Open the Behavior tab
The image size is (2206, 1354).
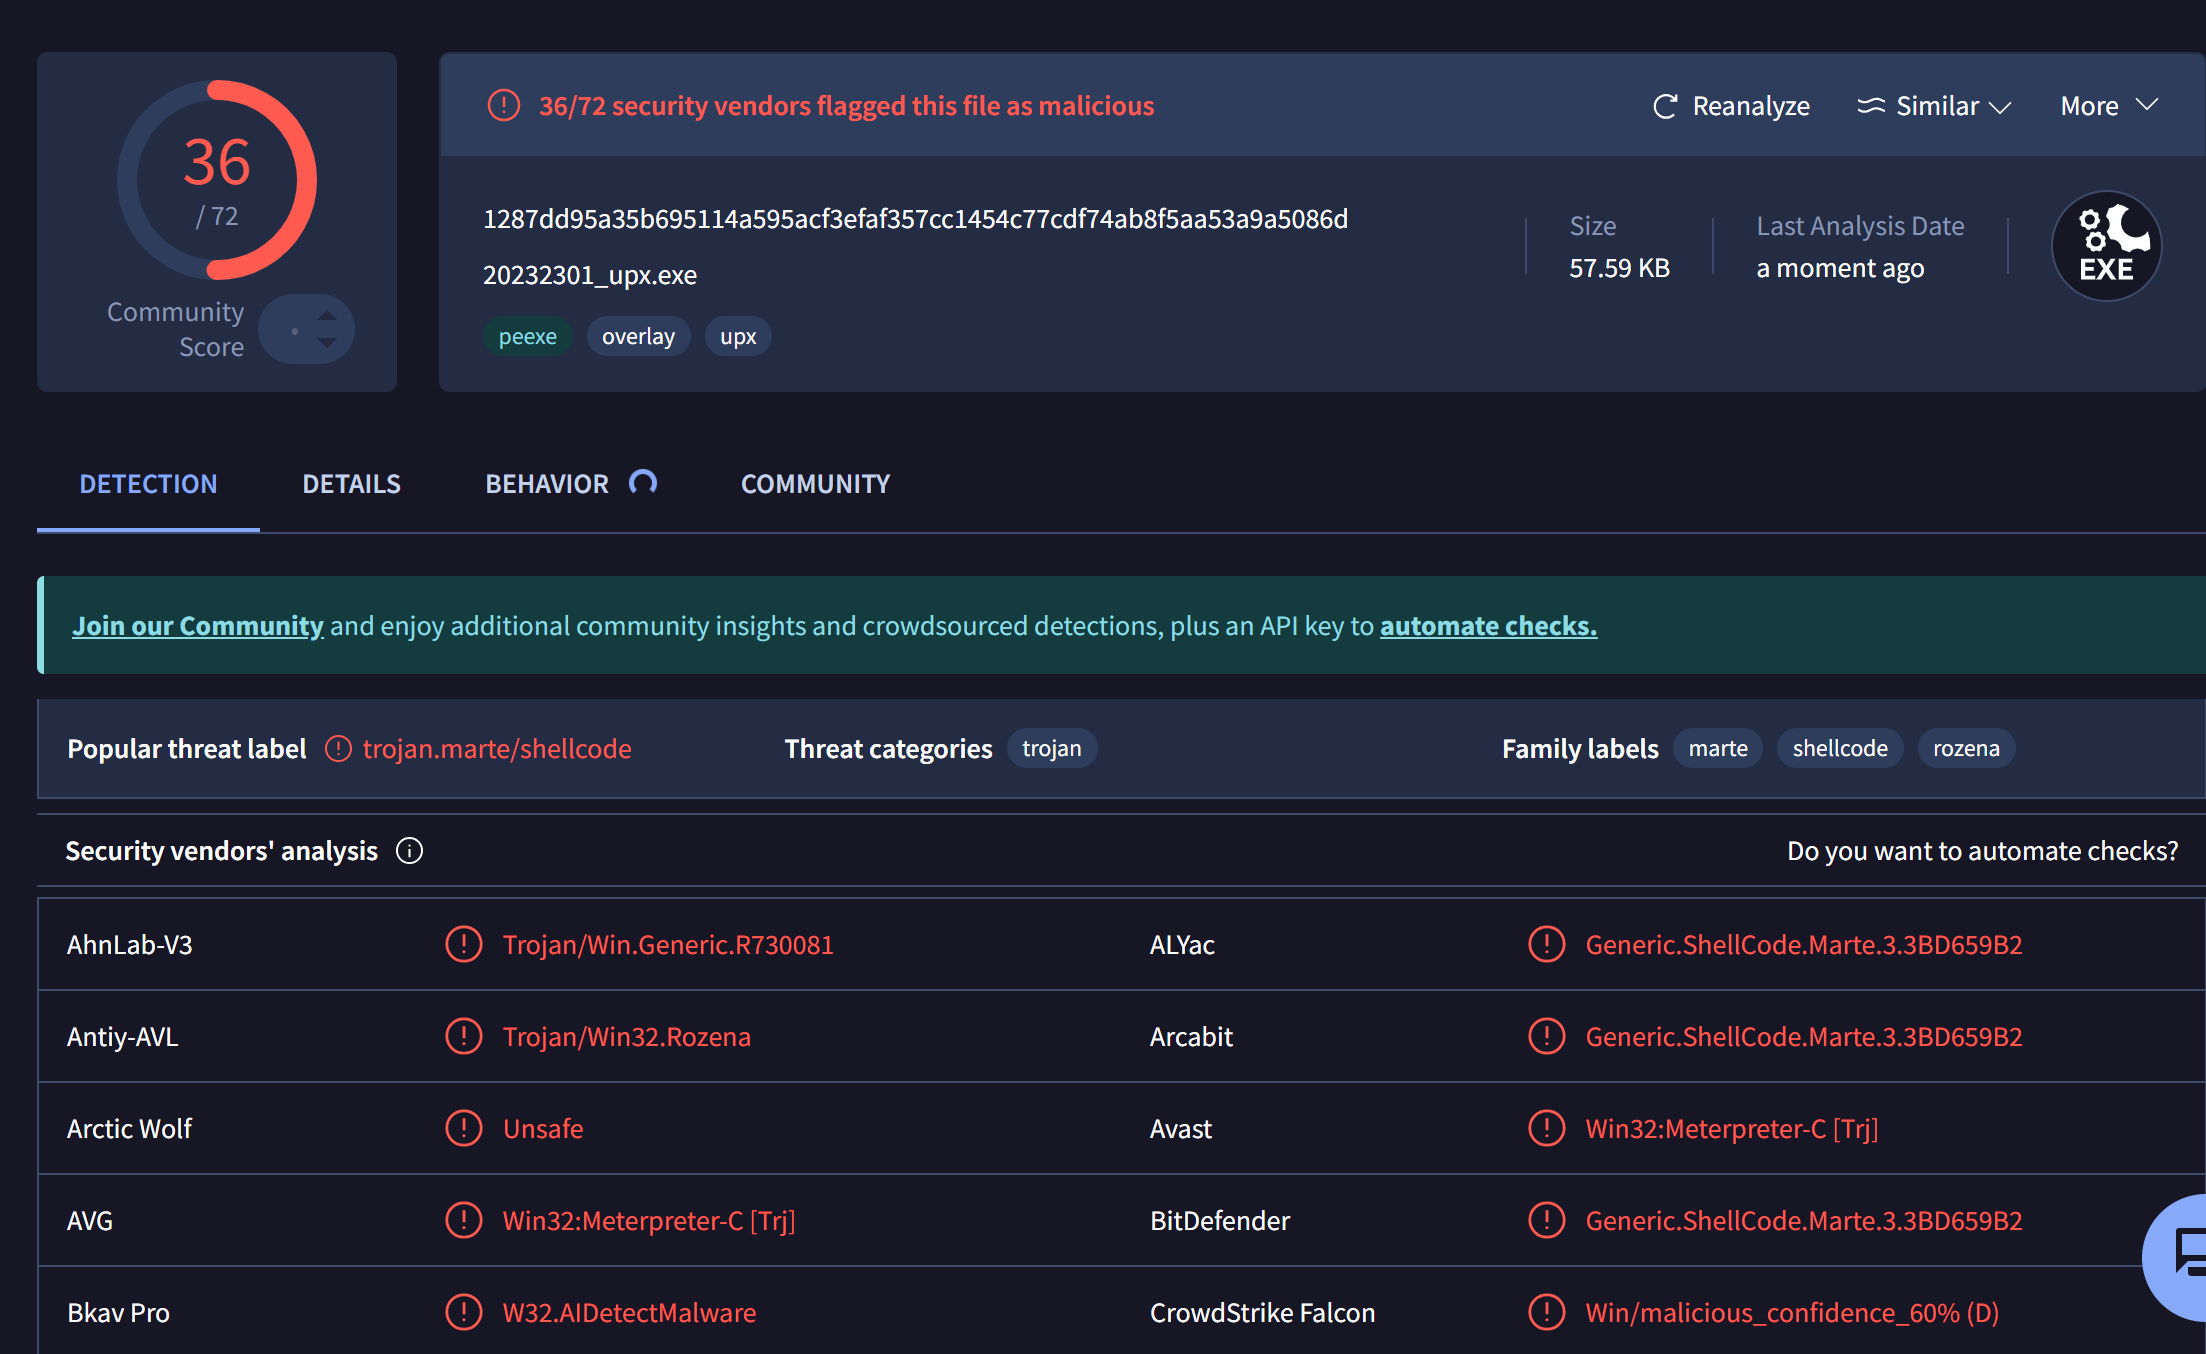[547, 484]
